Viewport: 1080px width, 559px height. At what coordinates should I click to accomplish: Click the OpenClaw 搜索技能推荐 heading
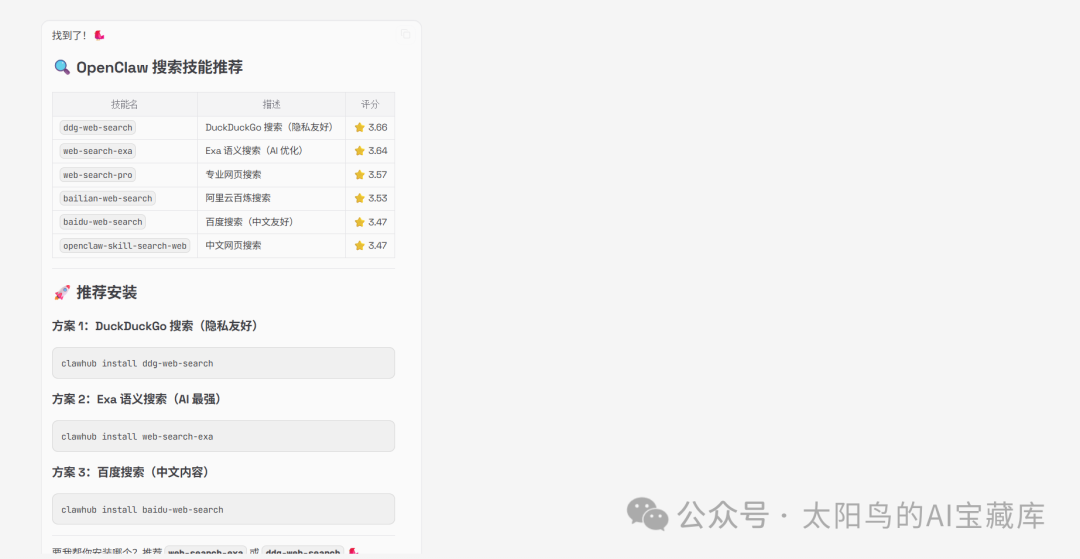pos(147,67)
